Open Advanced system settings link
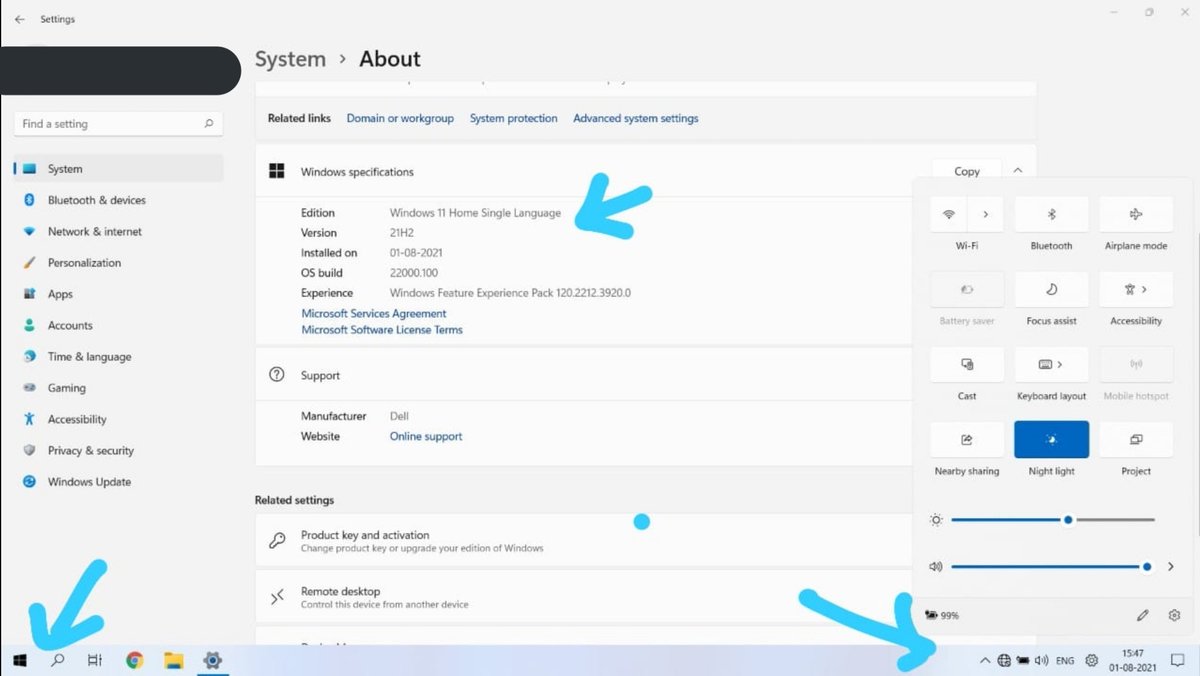Image resolution: width=1200 pixels, height=676 pixels. 636,118
